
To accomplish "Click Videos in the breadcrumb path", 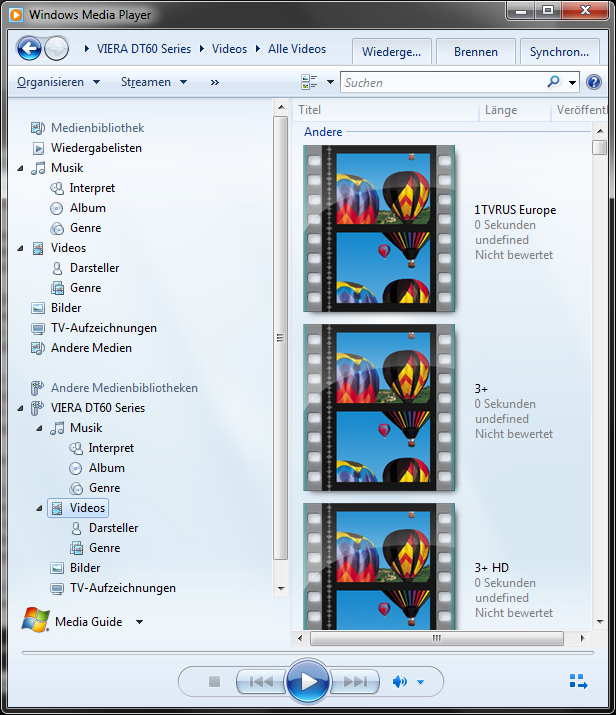I will click(x=229, y=49).
